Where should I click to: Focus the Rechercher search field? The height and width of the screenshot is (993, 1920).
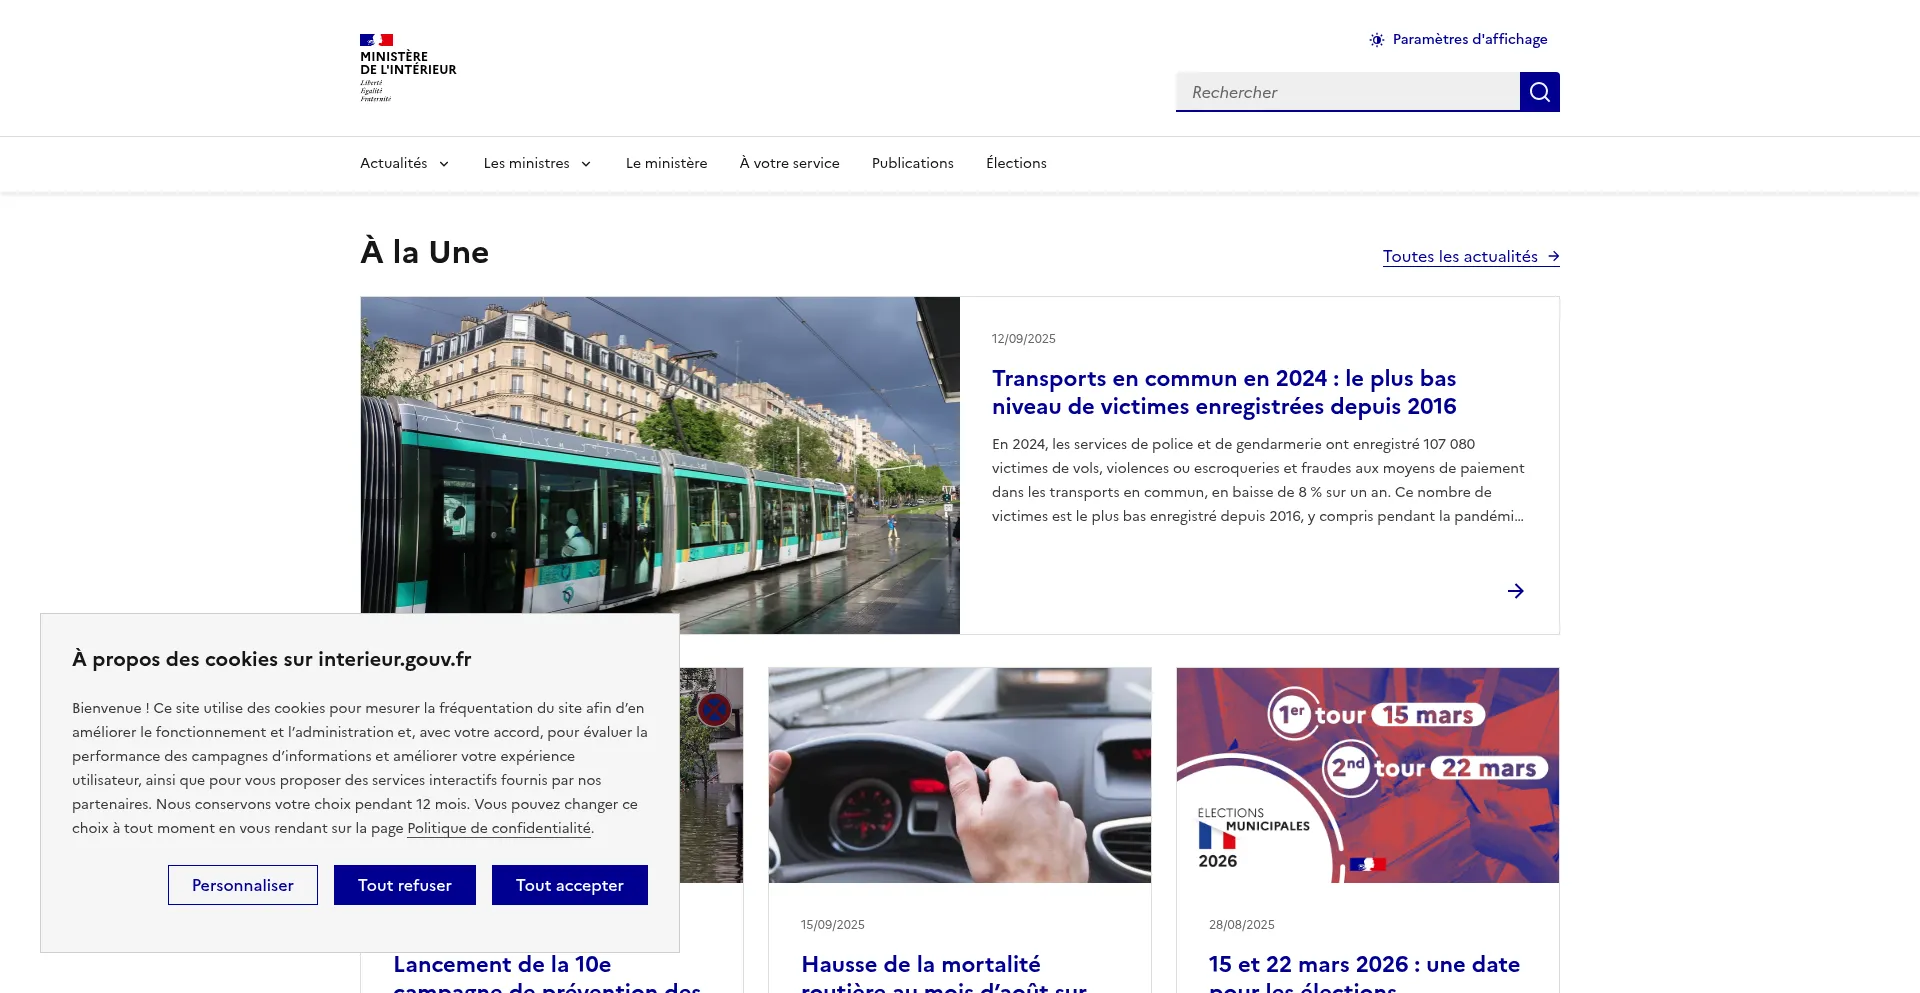click(1347, 92)
